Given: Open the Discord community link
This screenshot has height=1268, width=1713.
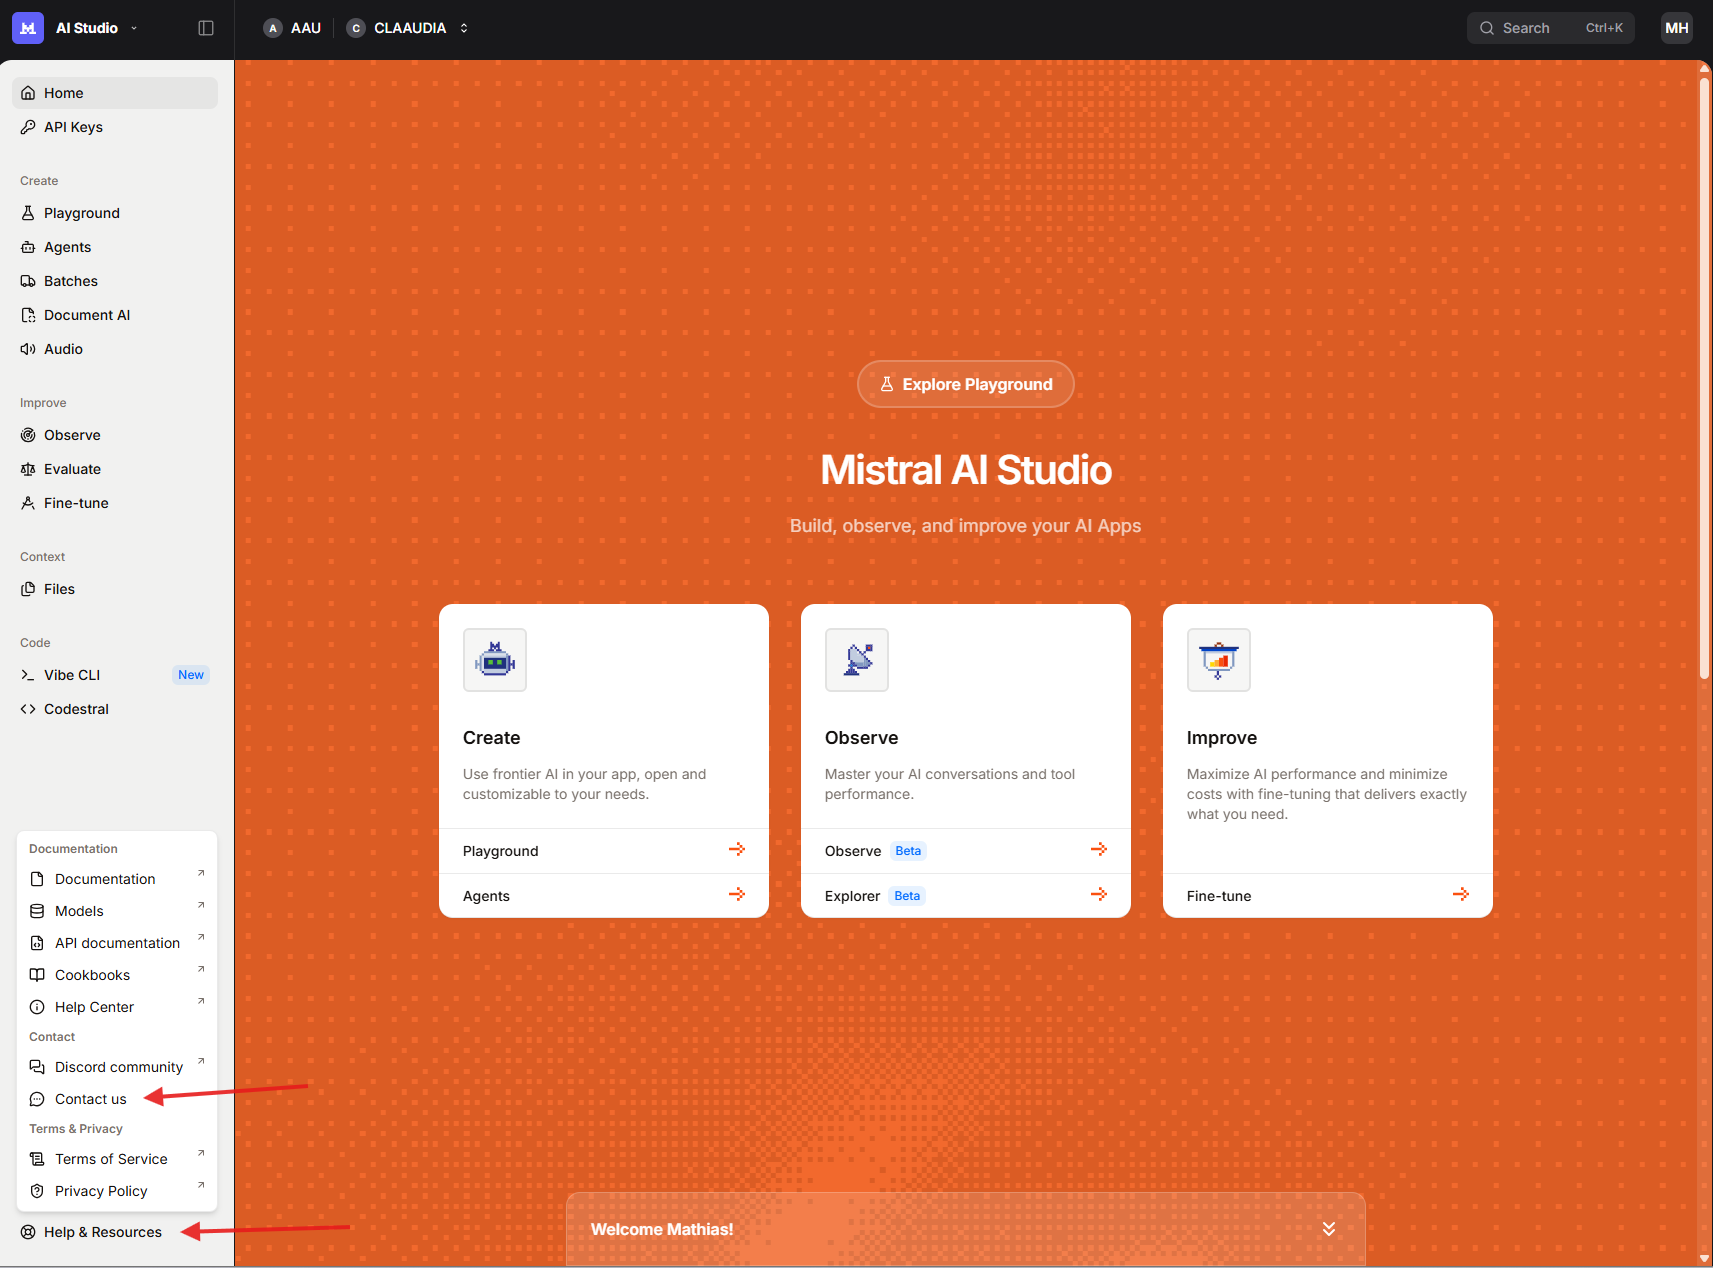Looking at the screenshot, I should tap(117, 1066).
